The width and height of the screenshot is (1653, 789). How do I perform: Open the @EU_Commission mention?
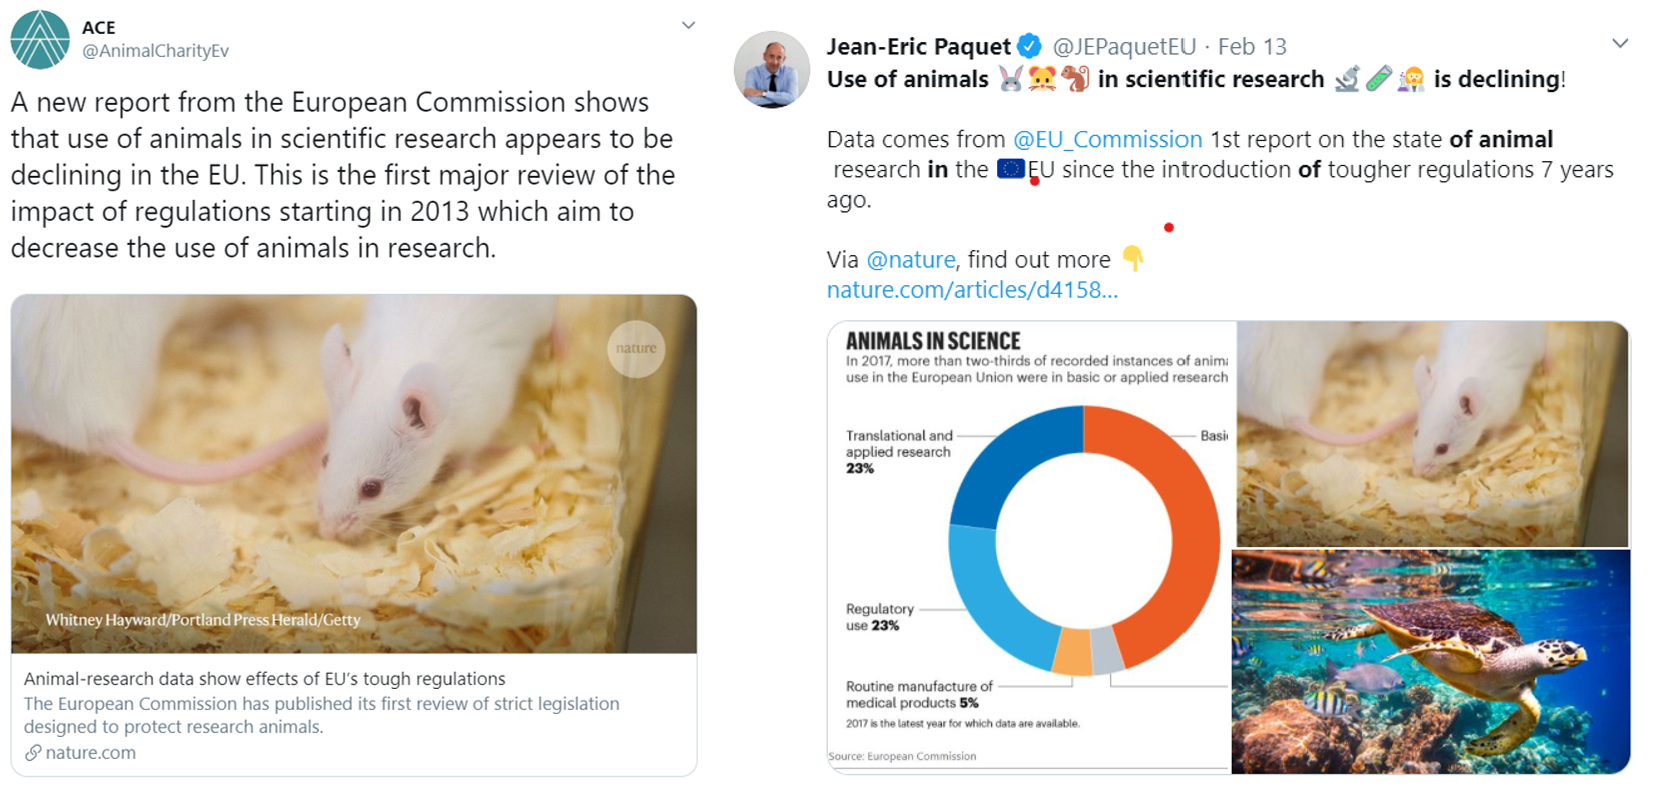[x=1107, y=139]
